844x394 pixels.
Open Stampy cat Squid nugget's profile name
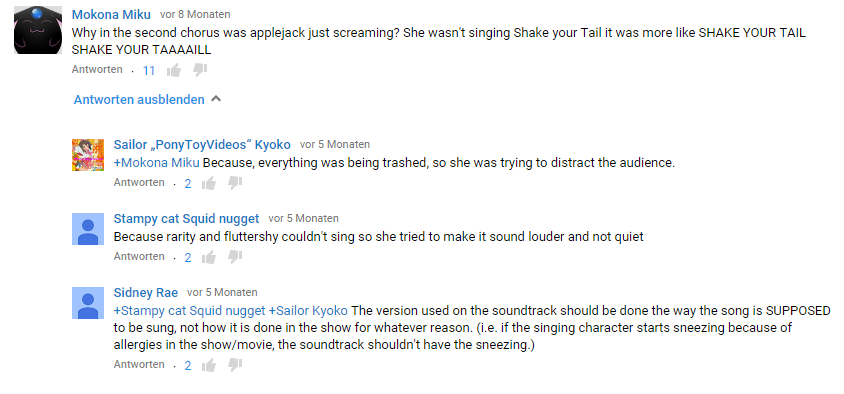(x=186, y=219)
